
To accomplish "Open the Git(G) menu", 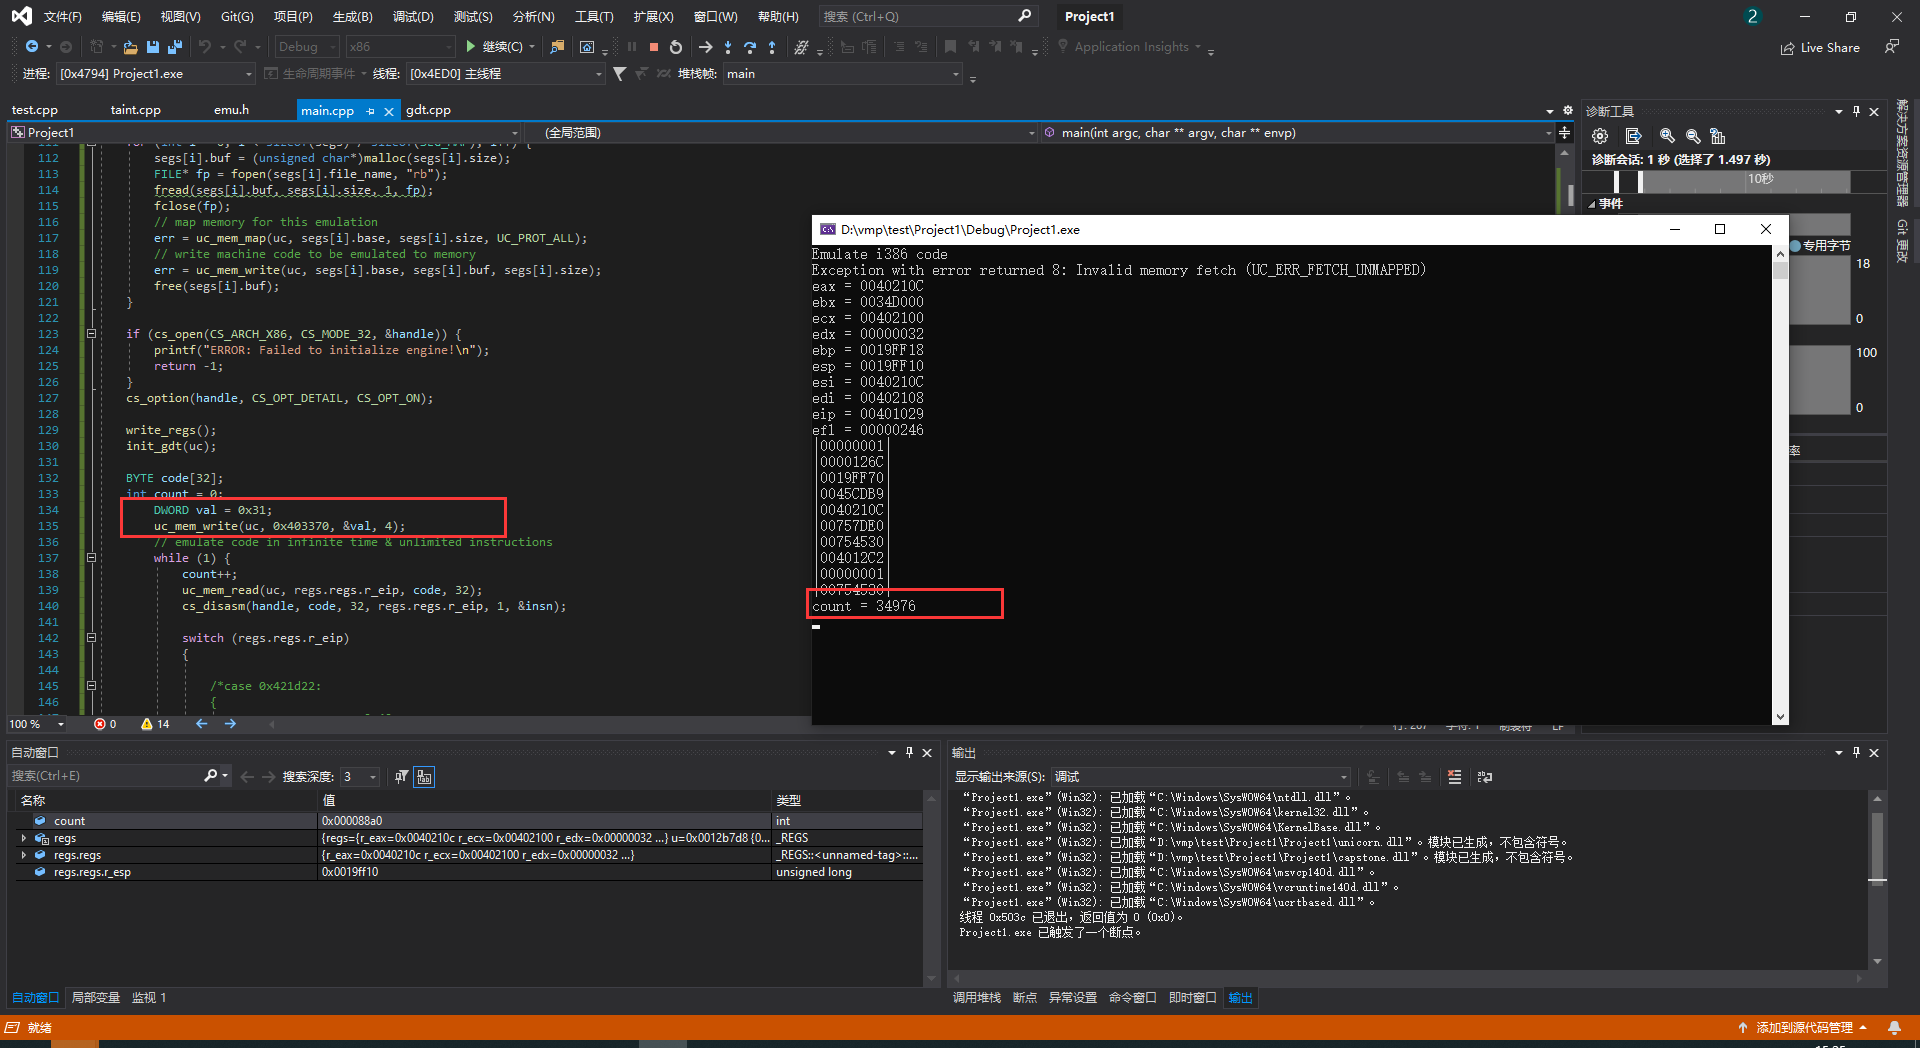I will coord(237,17).
